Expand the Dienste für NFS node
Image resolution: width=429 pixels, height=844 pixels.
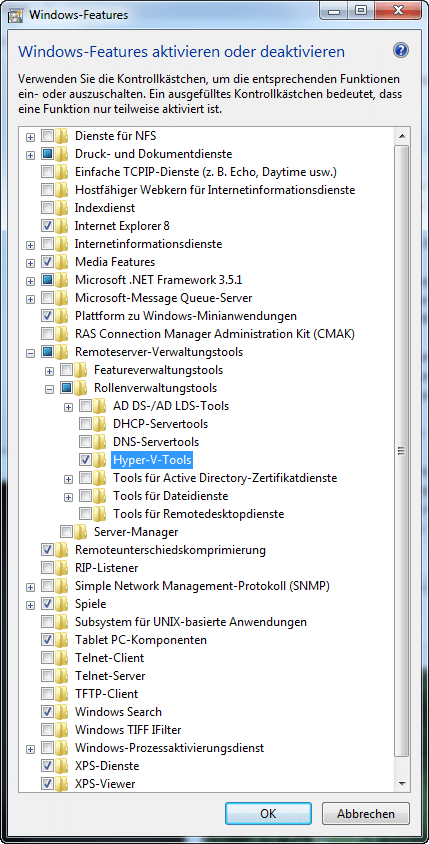(31, 137)
